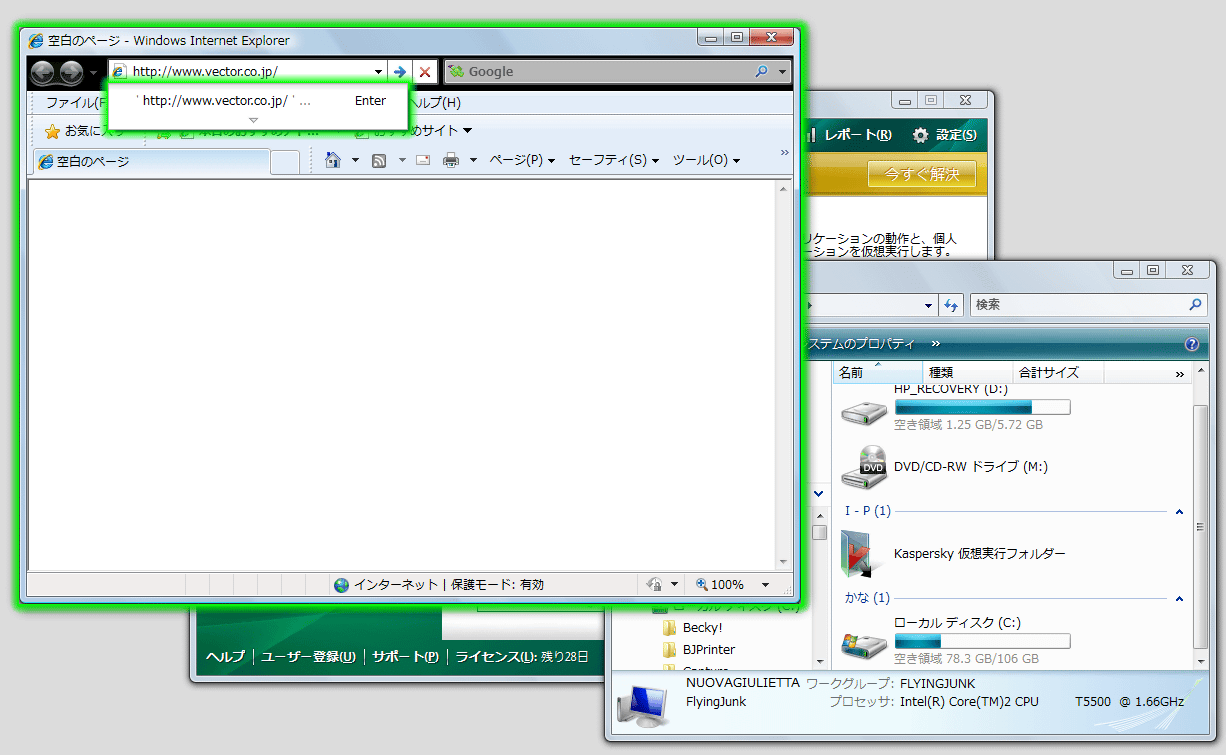Click the Explorer search magnifier icon
Image resolution: width=1226 pixels, height=755 pixels.
pyautogui.click(x=1195, y=305)
